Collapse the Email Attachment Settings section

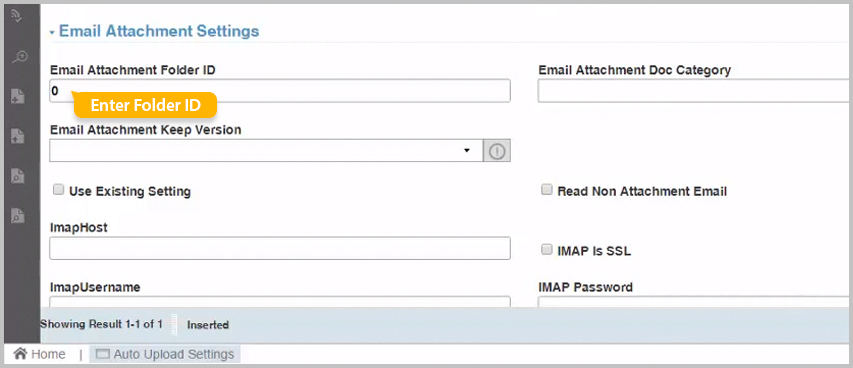[x=52, y=33]
